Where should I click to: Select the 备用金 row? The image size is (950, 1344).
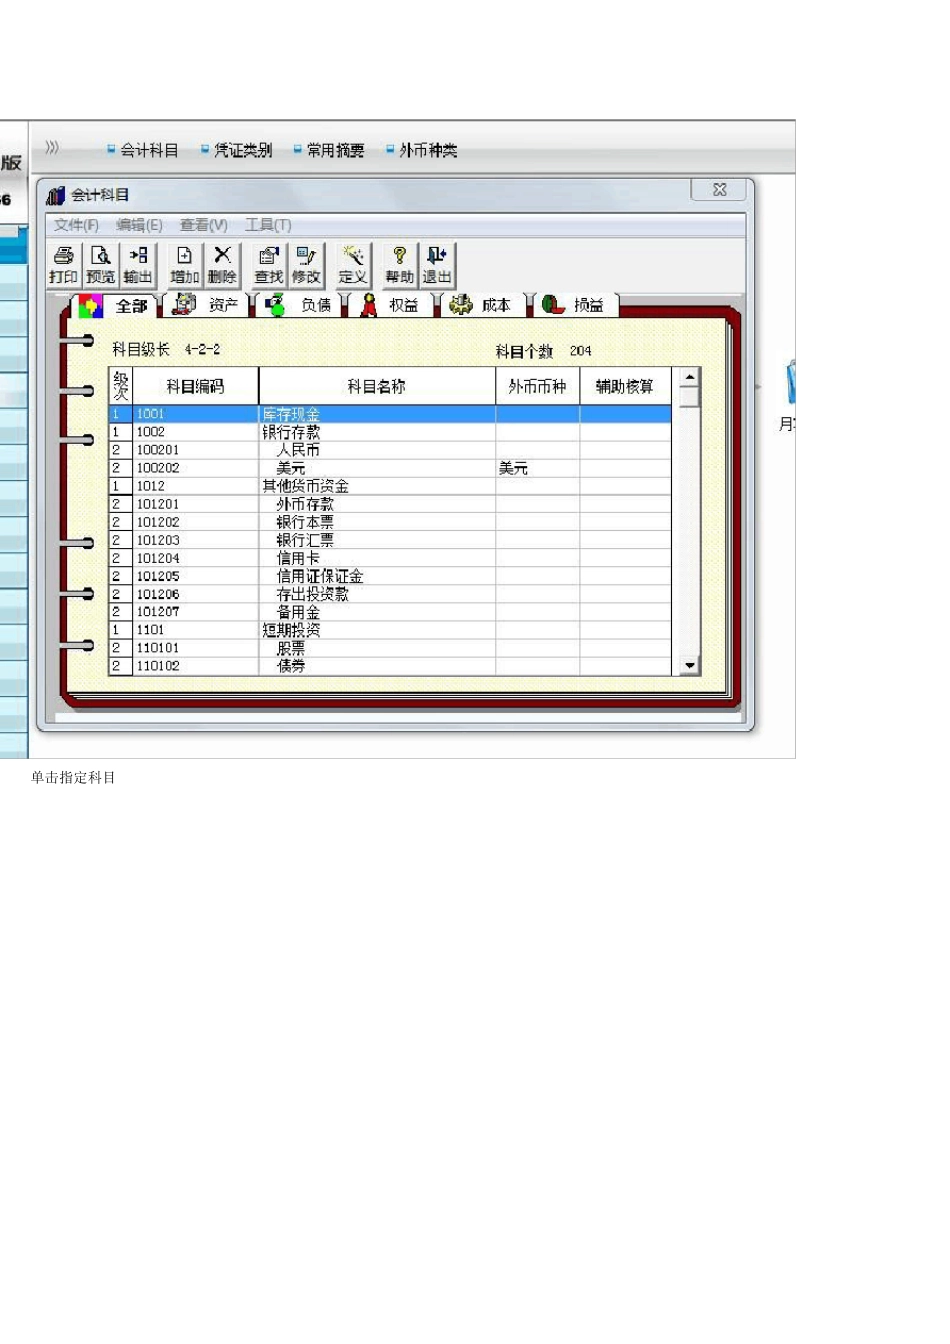pos(390,611)
